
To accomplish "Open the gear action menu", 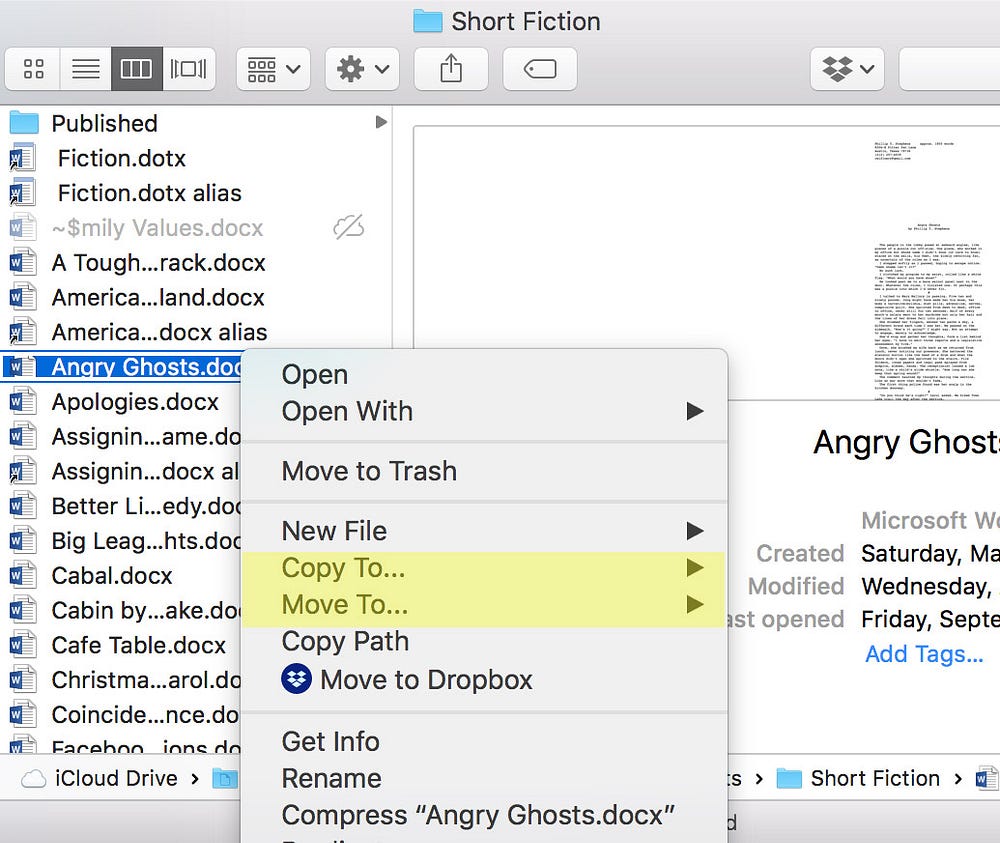I will point(362,68).
